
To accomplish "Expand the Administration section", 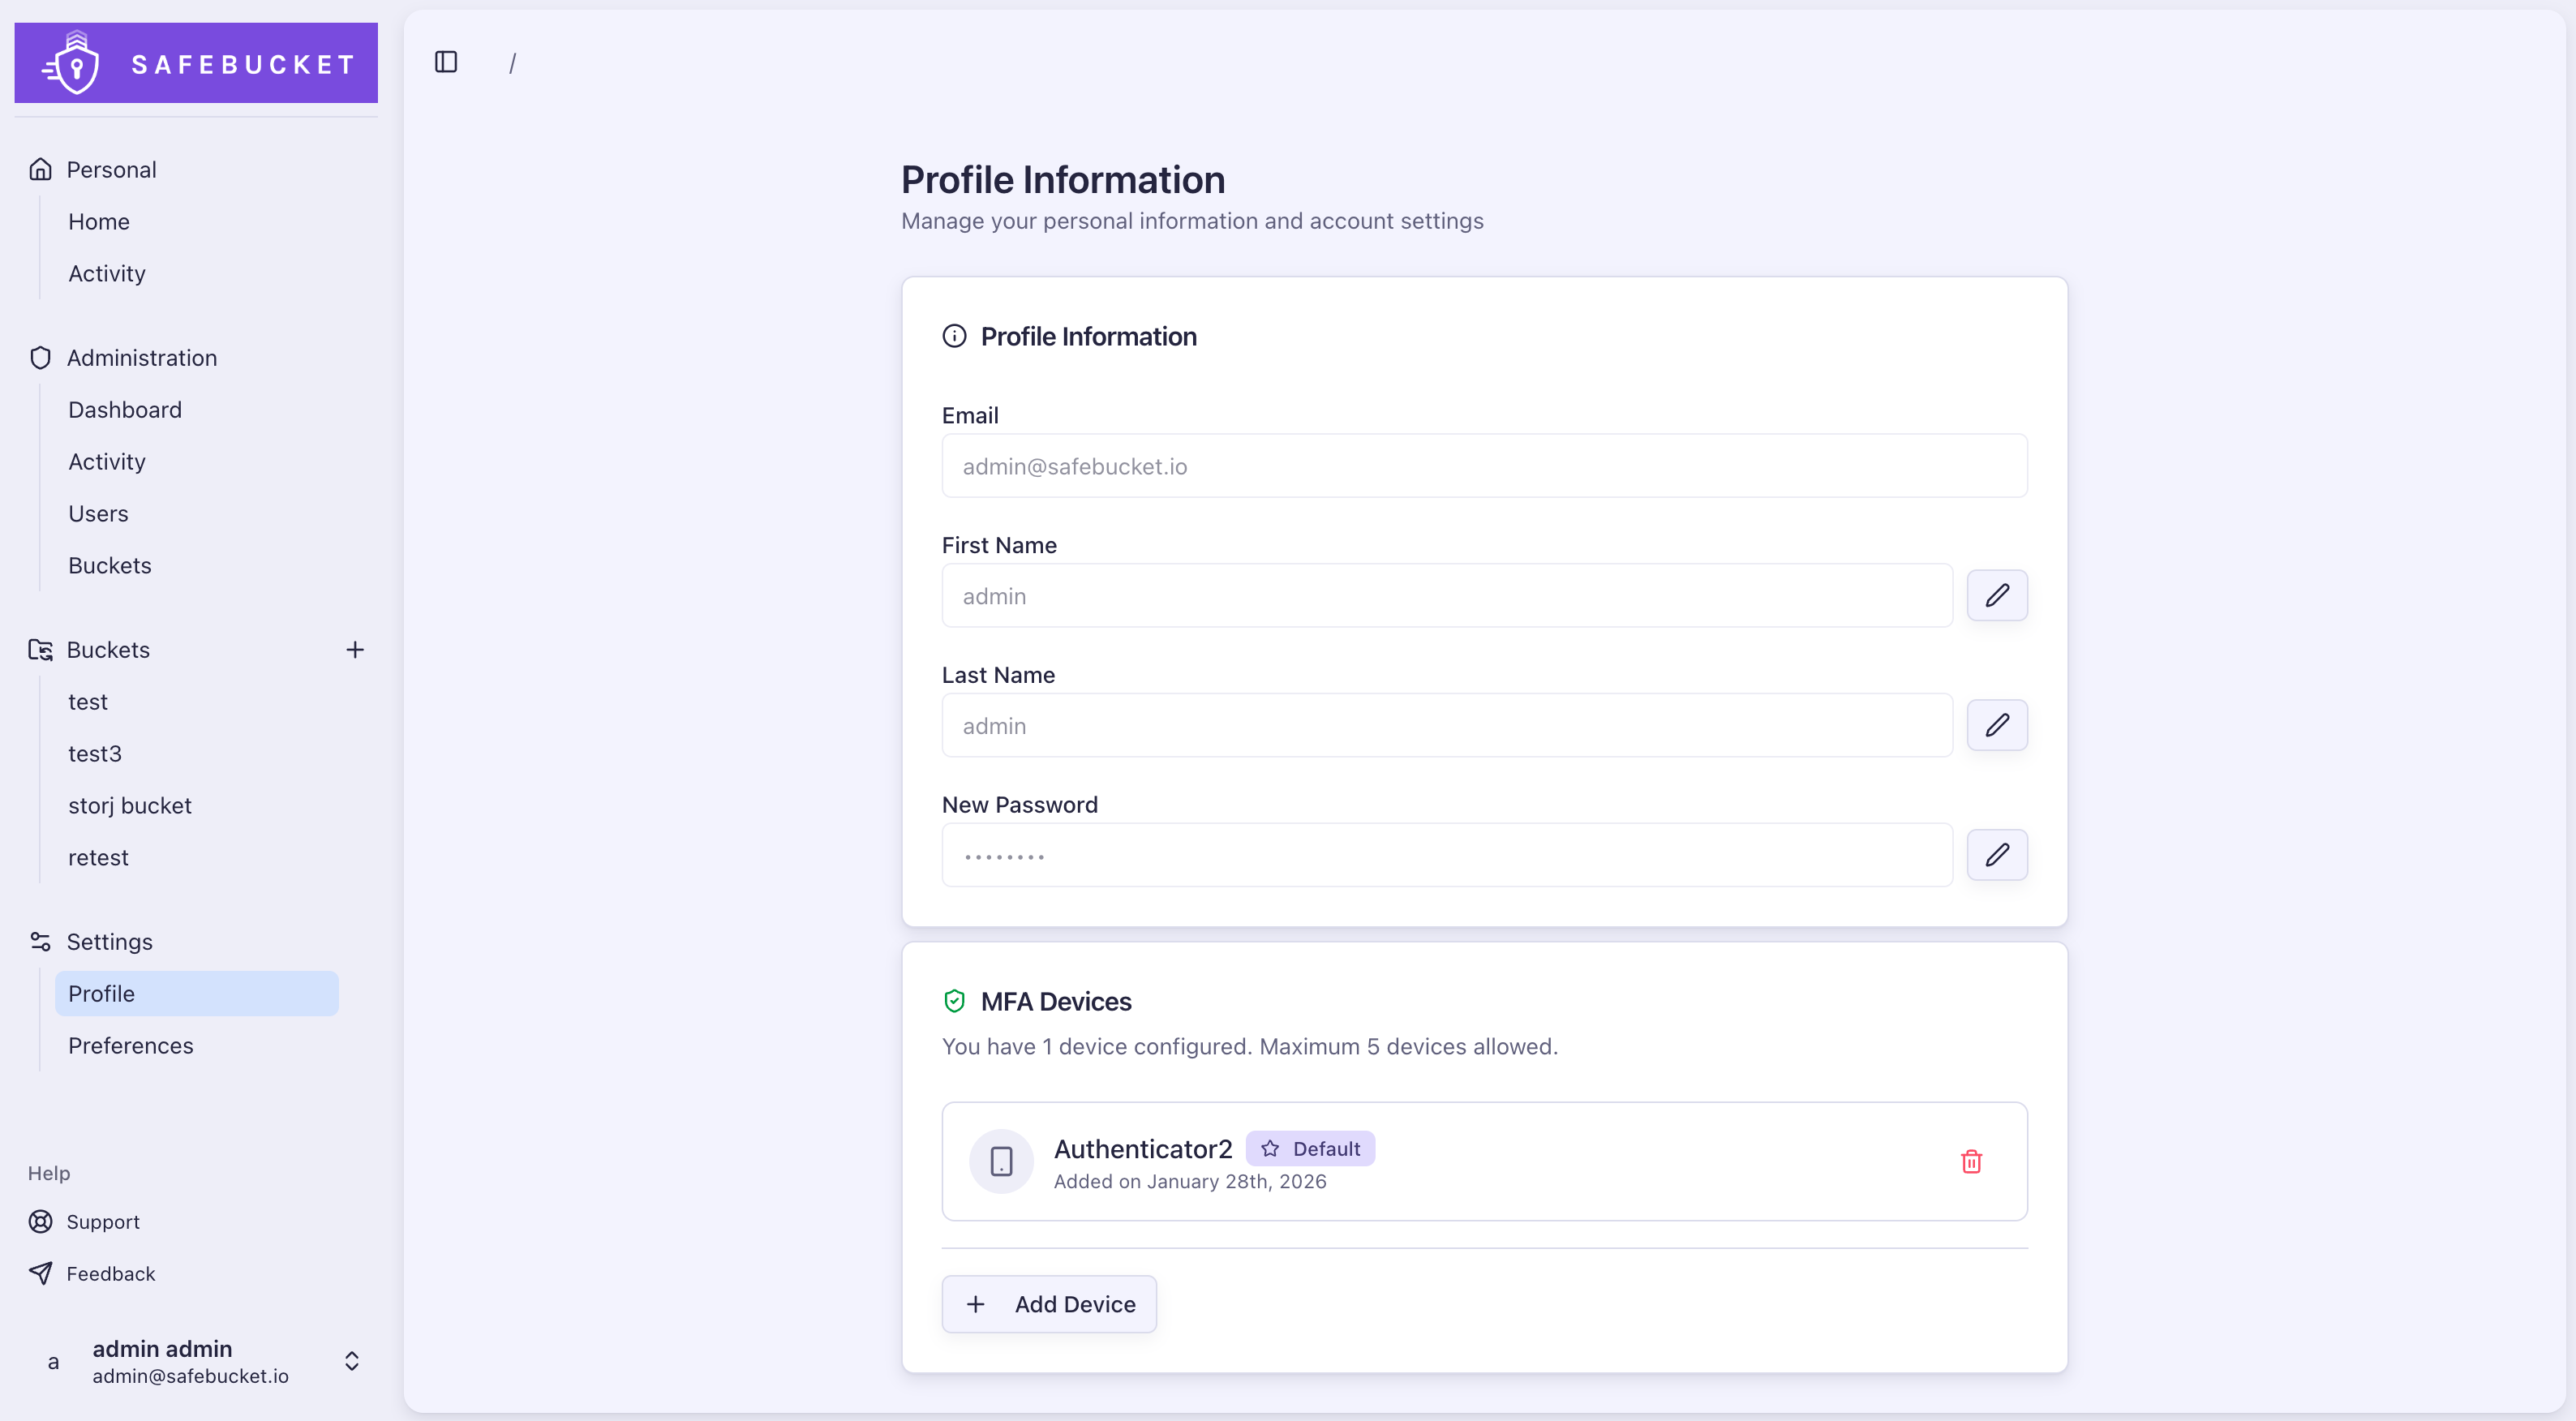I will tap(142, 357).
